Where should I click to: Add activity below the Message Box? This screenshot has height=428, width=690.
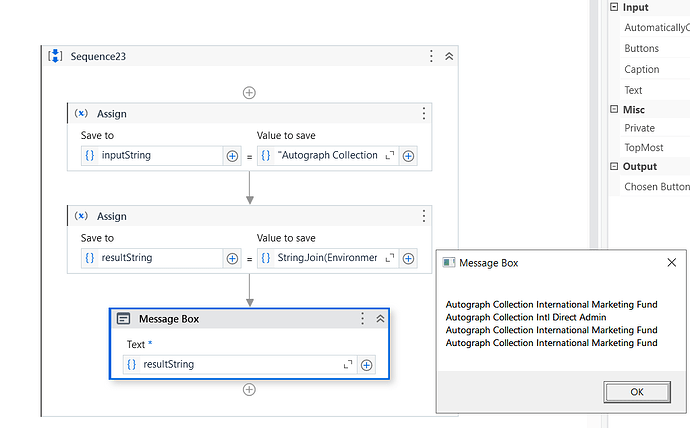pyautogui.click(x=249, y=390)
